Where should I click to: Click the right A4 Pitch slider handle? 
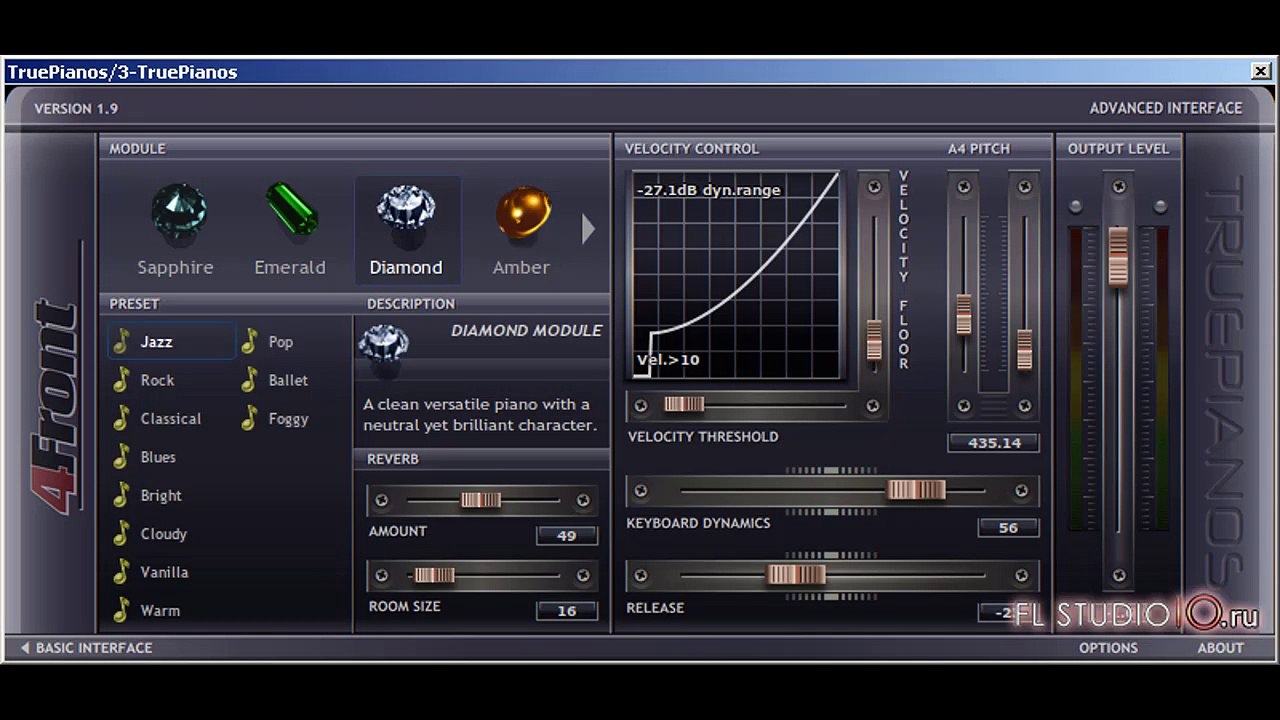pyautogui.click(x=1024, y=350)
